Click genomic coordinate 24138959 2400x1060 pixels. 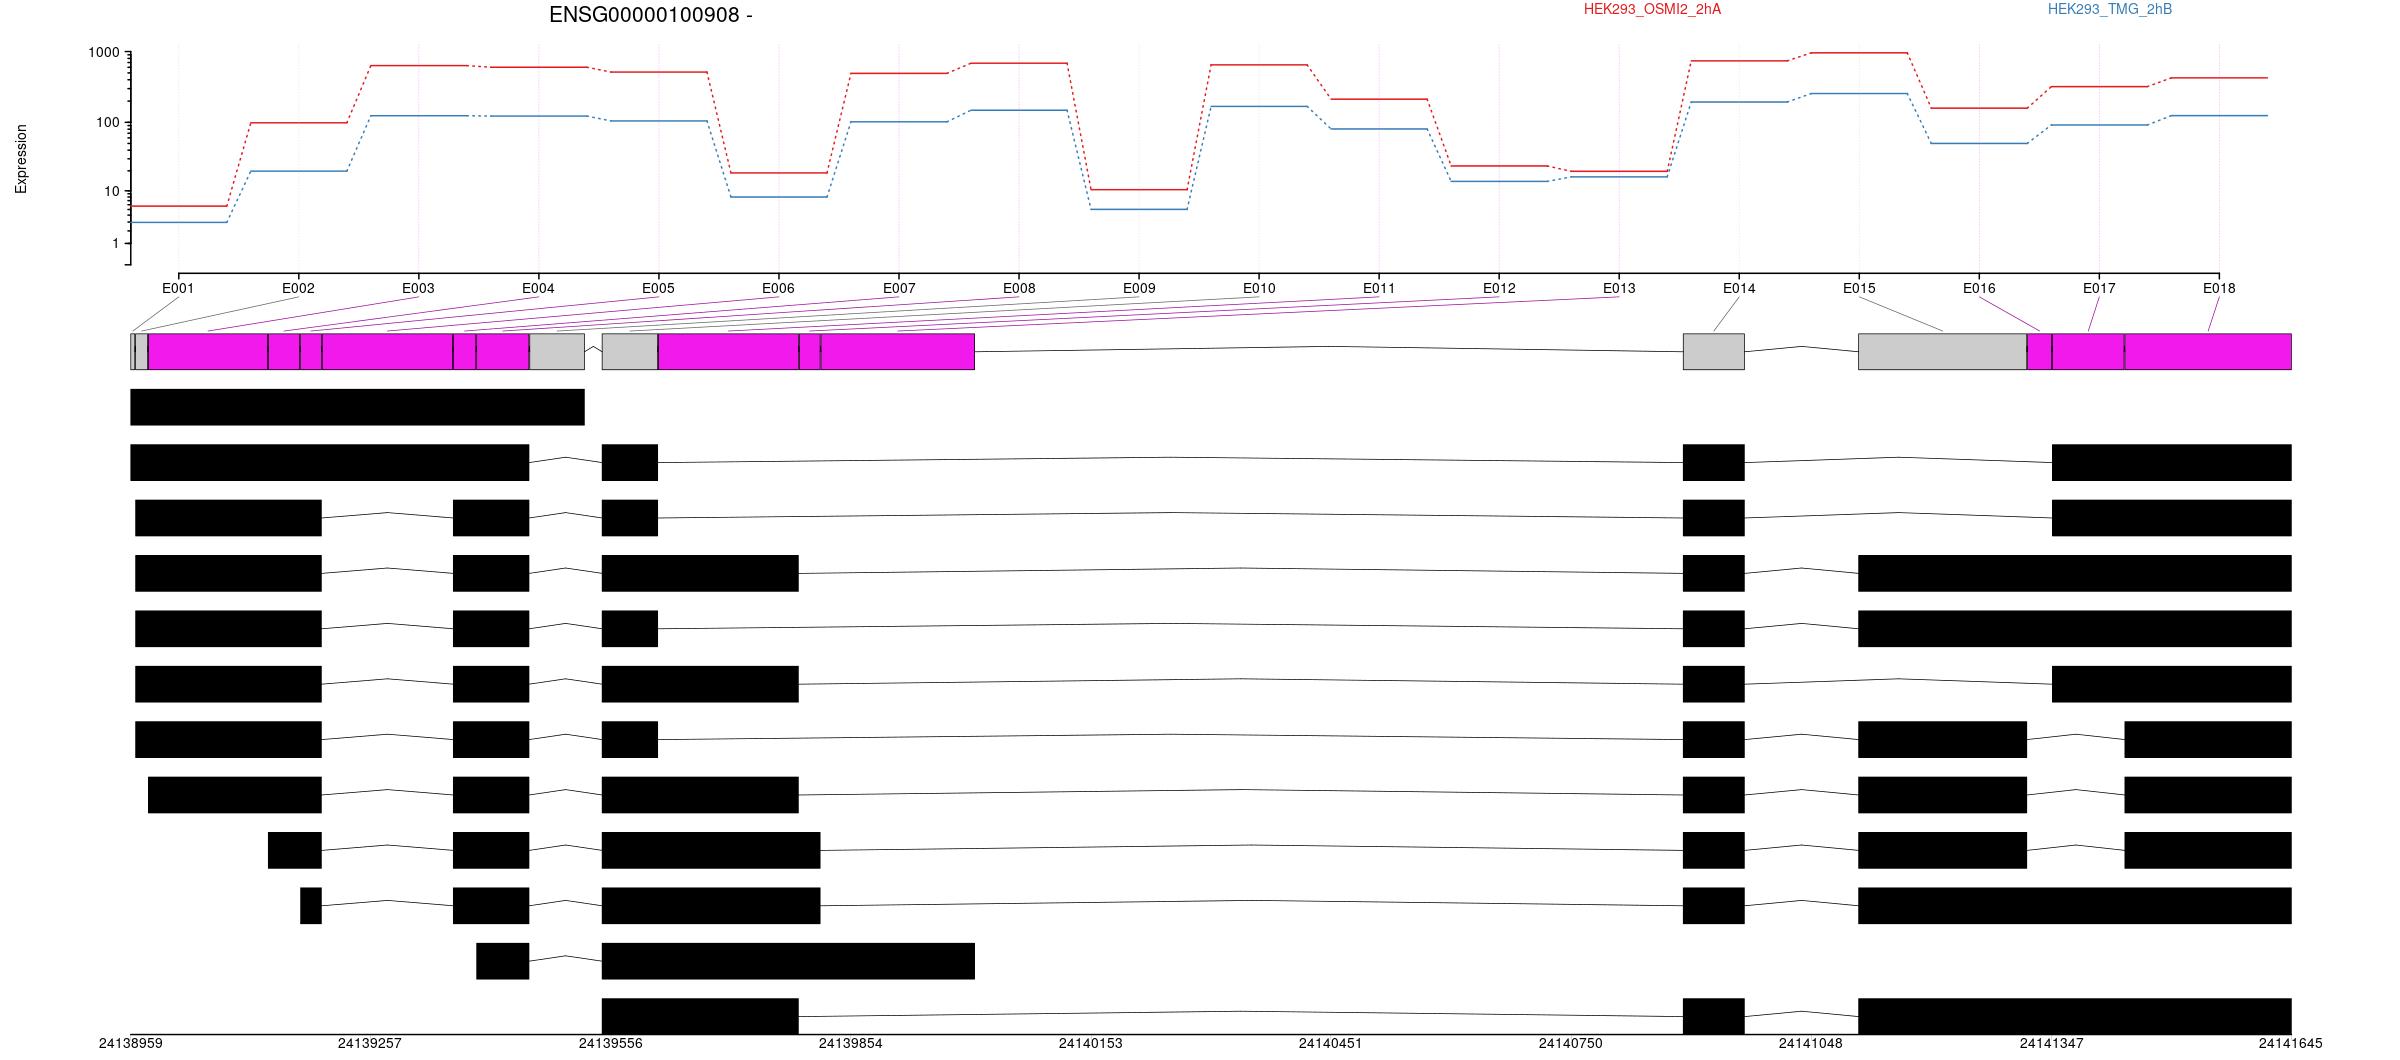[x=131, y=1043]
